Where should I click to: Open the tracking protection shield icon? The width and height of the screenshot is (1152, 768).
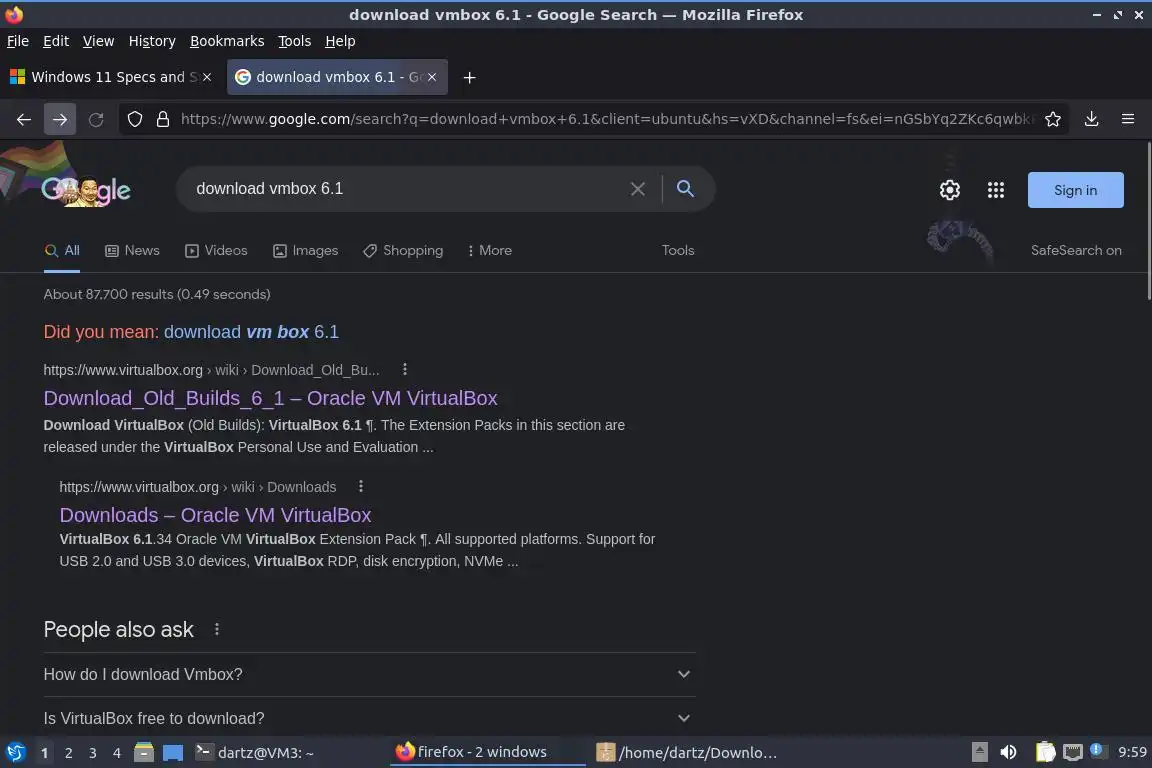coord(134,119)
